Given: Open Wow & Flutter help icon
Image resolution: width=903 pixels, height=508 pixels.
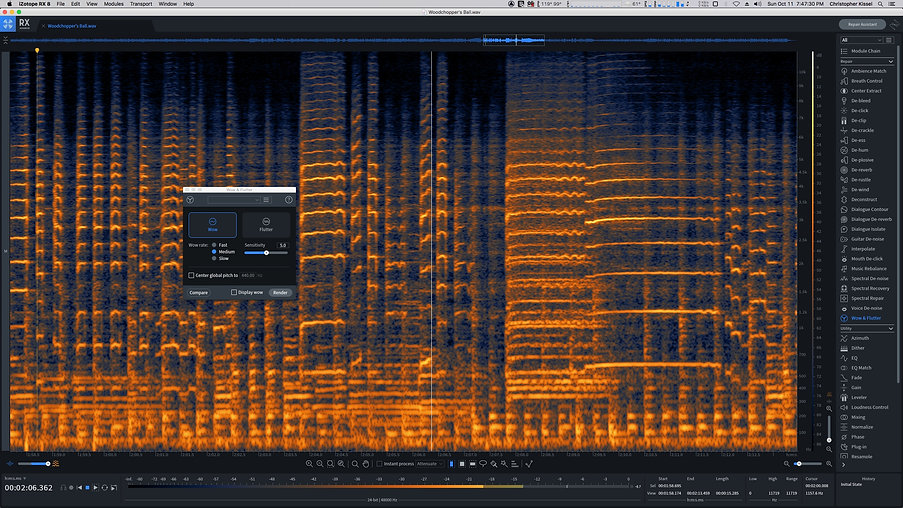Looking at the screenshot, I should [x=289, y=200].
